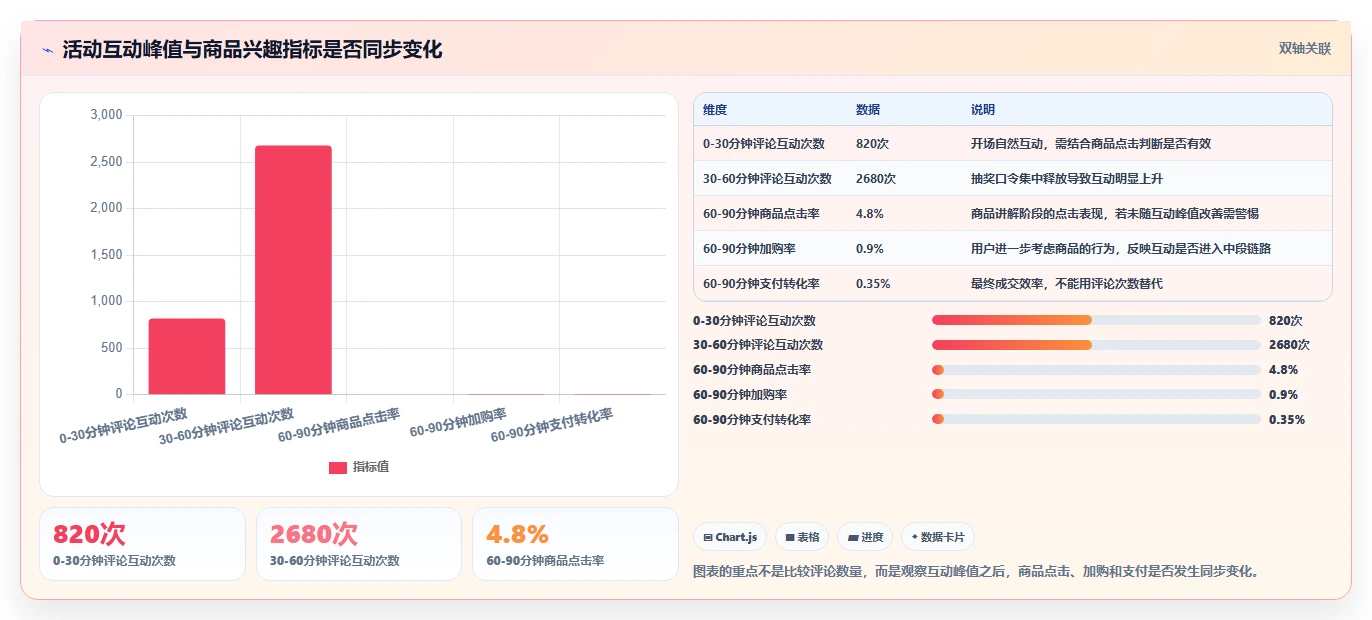Click table value 4.8%
The image size is (1372, 620).
[870, 214]
